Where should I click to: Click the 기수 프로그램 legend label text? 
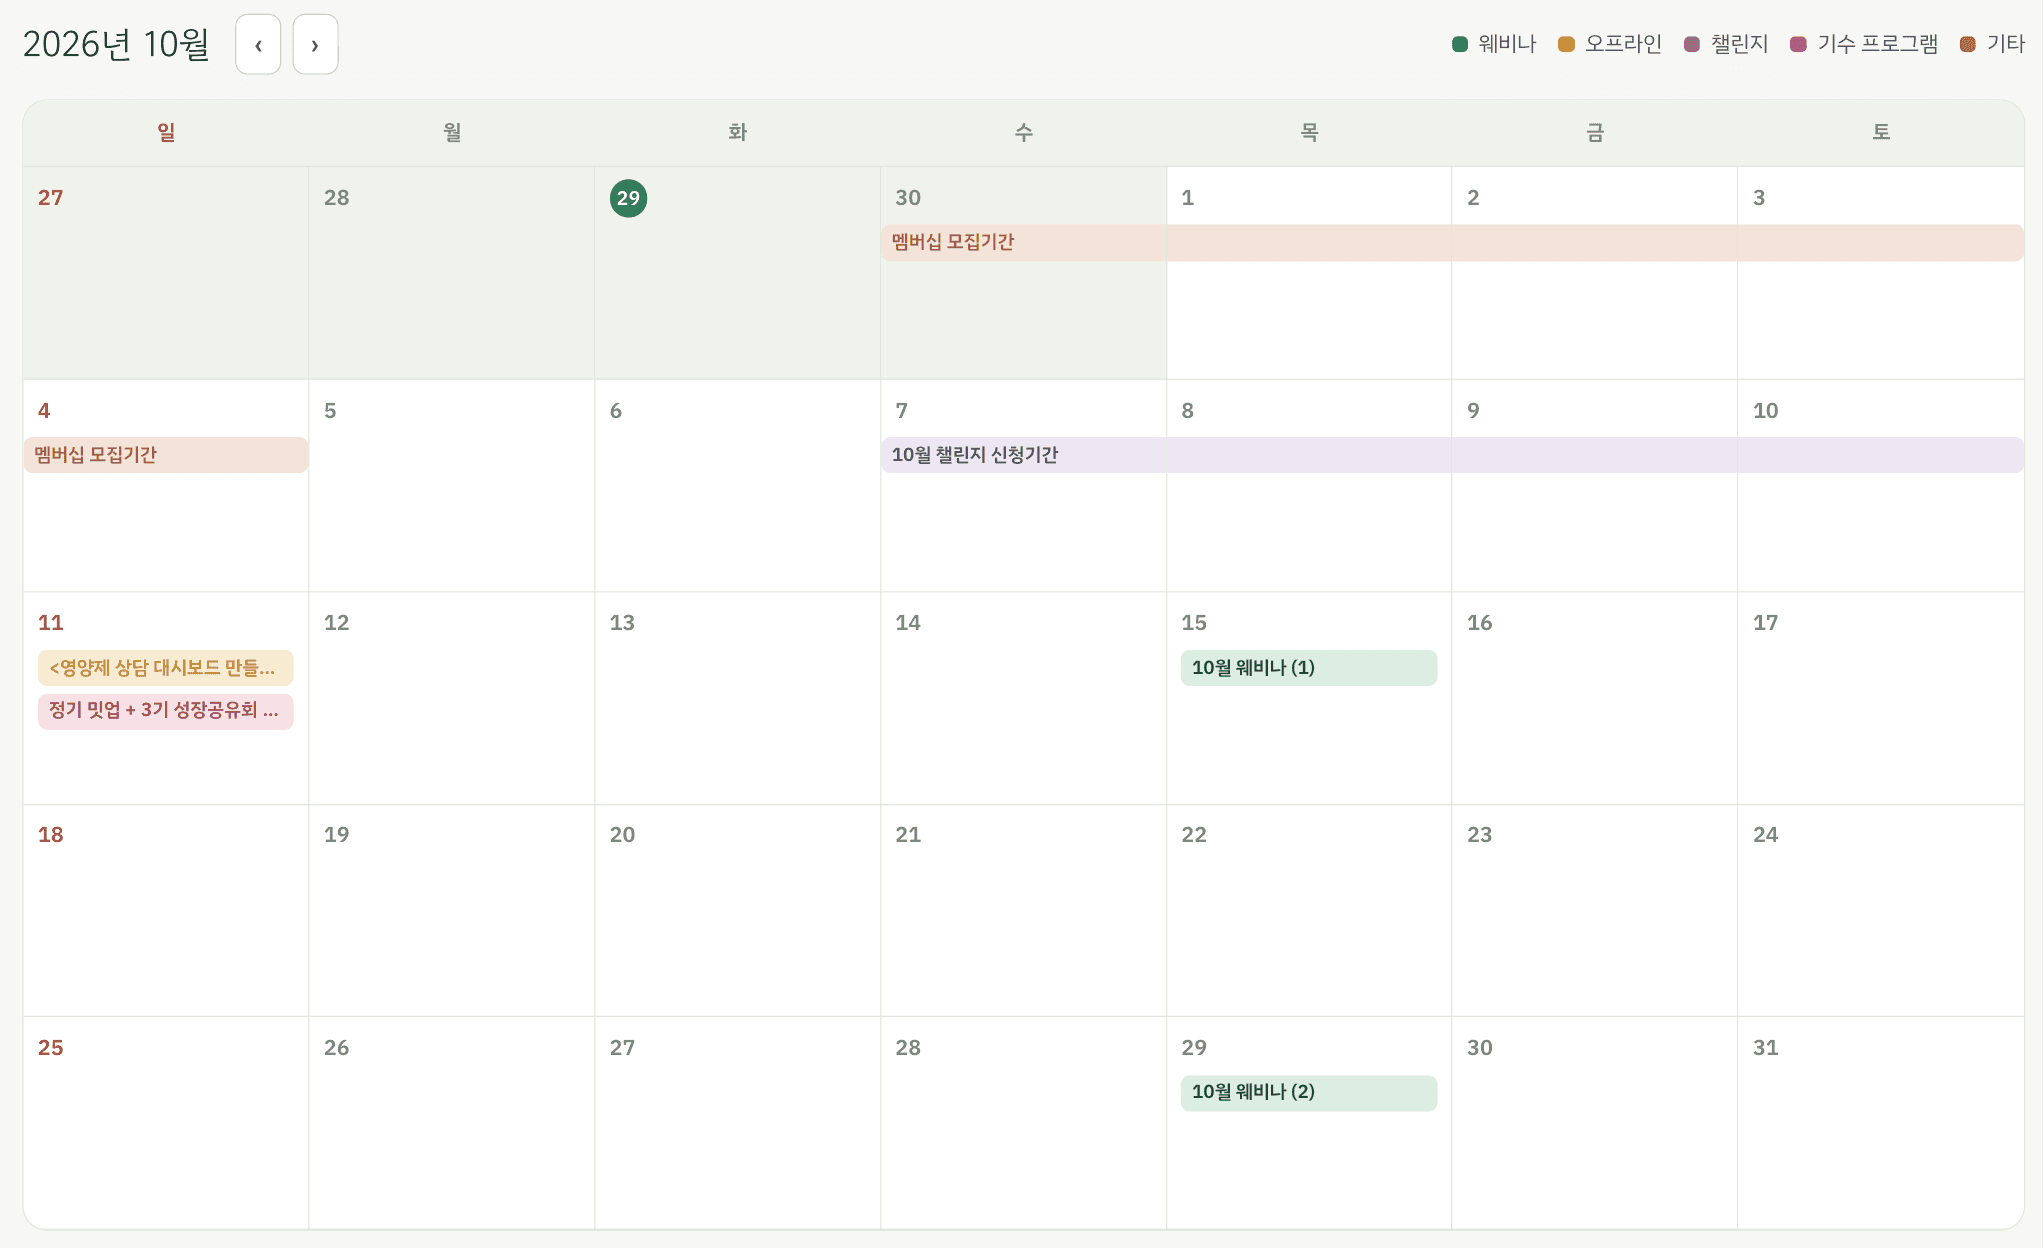click(x=1877, y=44)
